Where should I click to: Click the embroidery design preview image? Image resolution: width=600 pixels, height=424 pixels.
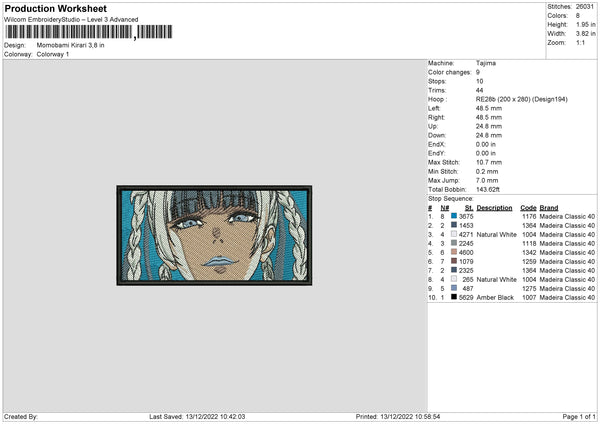point(214,236)
